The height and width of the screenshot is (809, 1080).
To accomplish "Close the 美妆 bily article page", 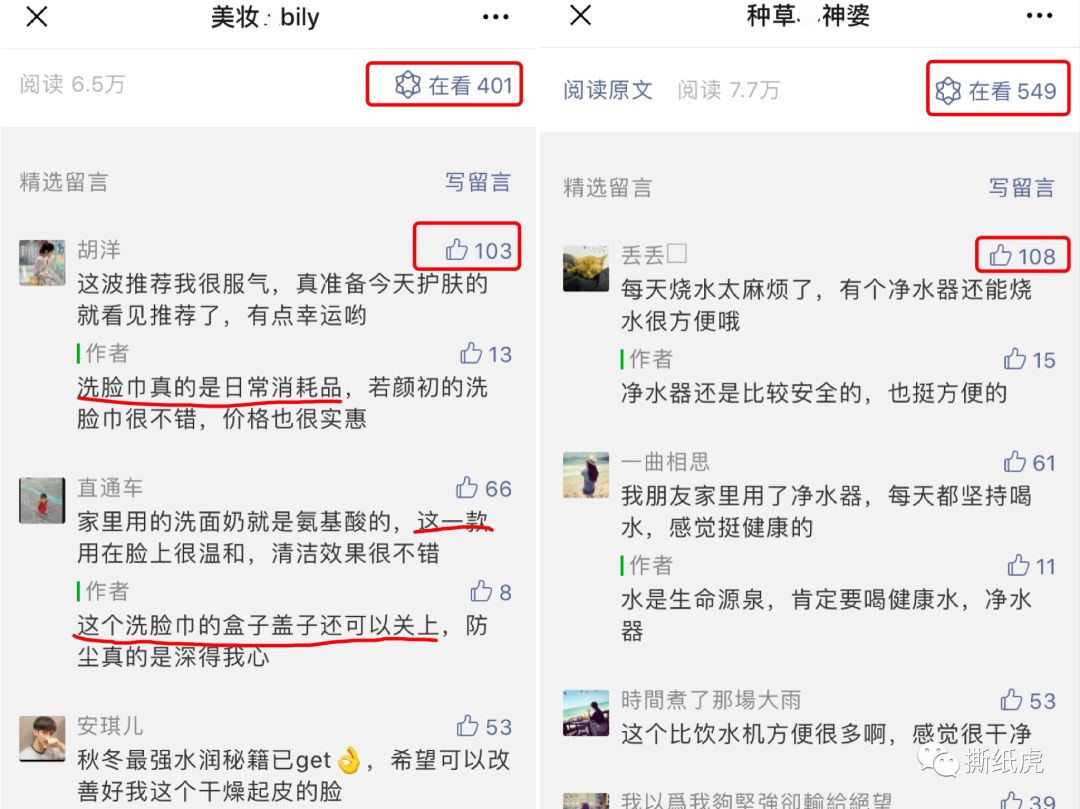I will point(37,17).
